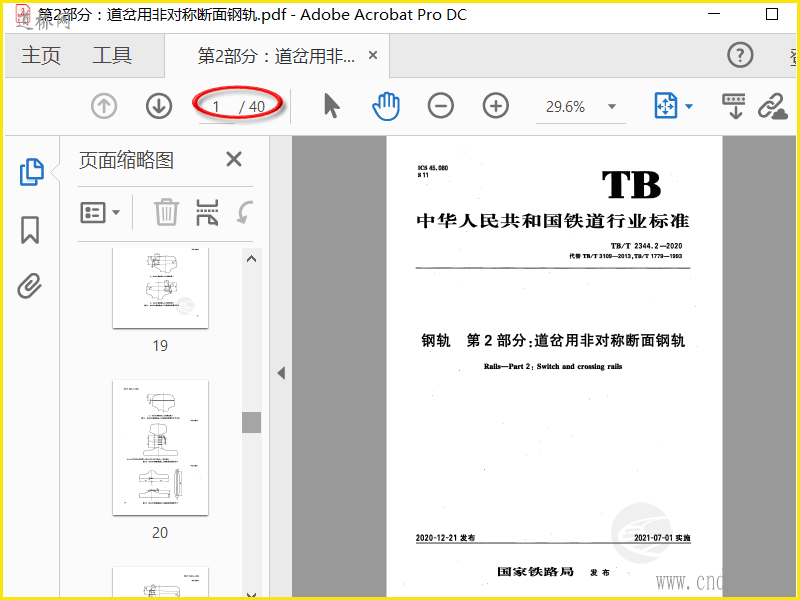Click the 中华人民共和国铁道行业标准 heading
800x600 pixels.
553,220
